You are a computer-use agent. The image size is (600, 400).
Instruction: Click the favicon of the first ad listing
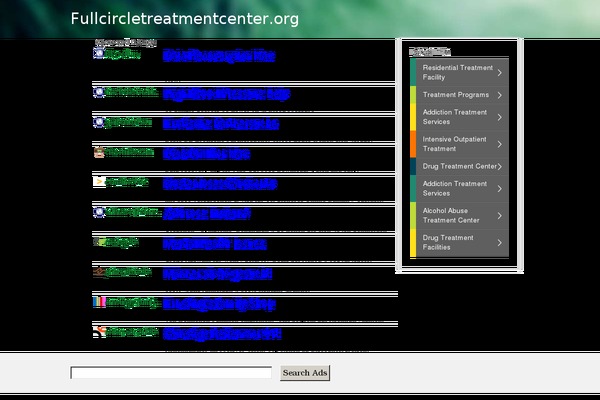coord(99,55)
